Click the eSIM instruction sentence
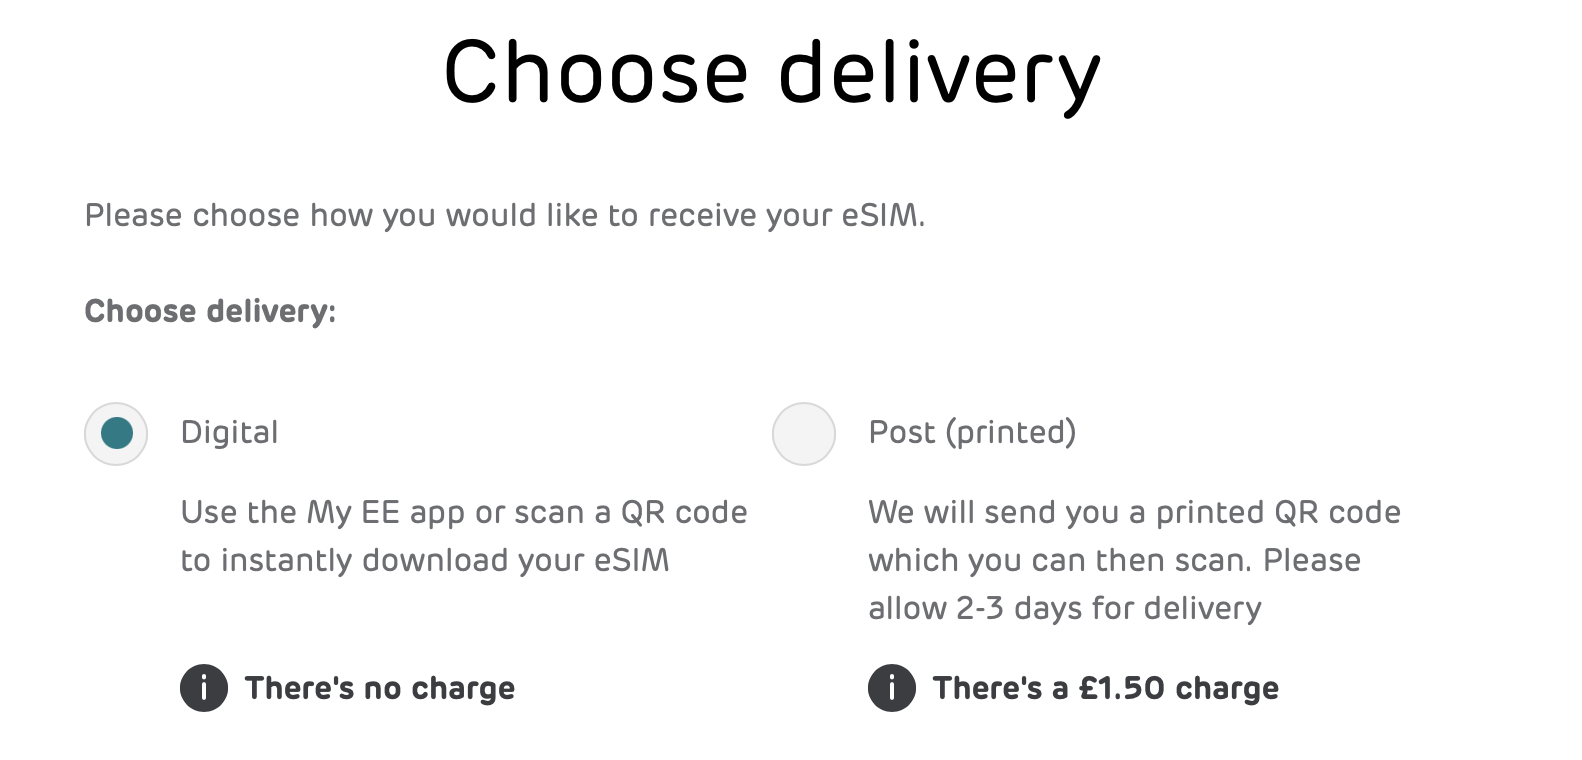1582x760 pixels. pyautogui.click(x=505, y=216)
